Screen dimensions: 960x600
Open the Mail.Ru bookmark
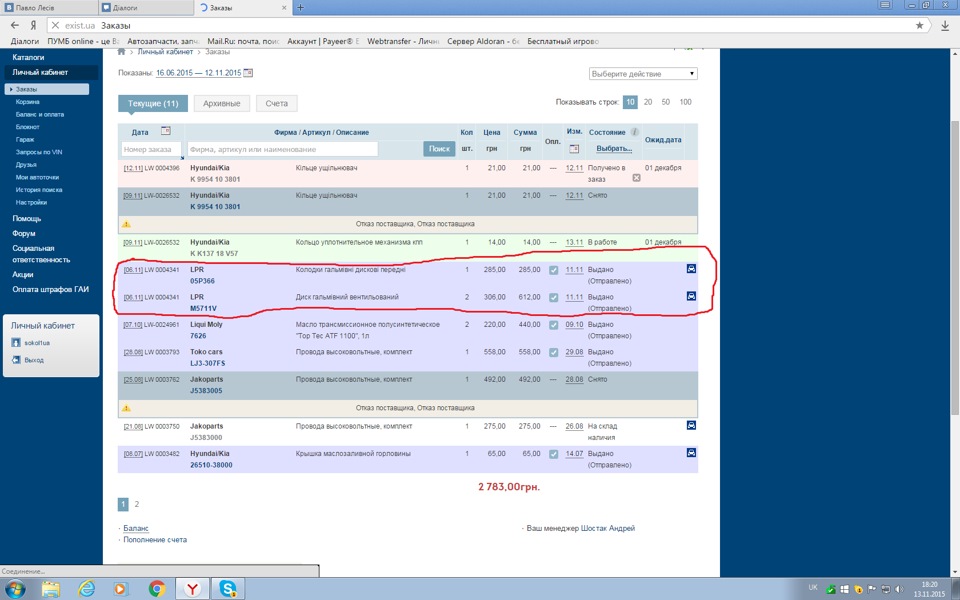pyautogui.click(x=243, y=41)
